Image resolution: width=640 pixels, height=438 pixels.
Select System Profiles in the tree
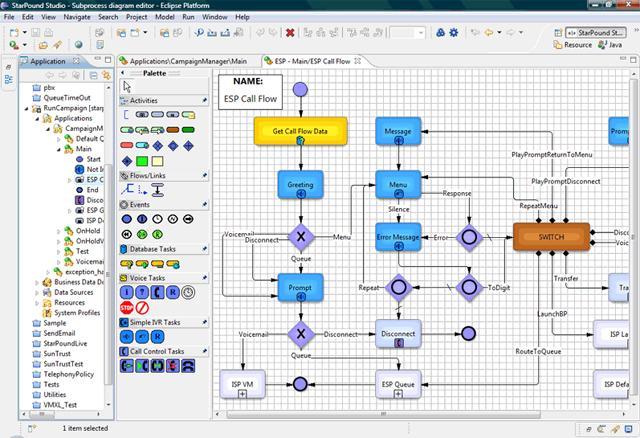pos(77,313)
